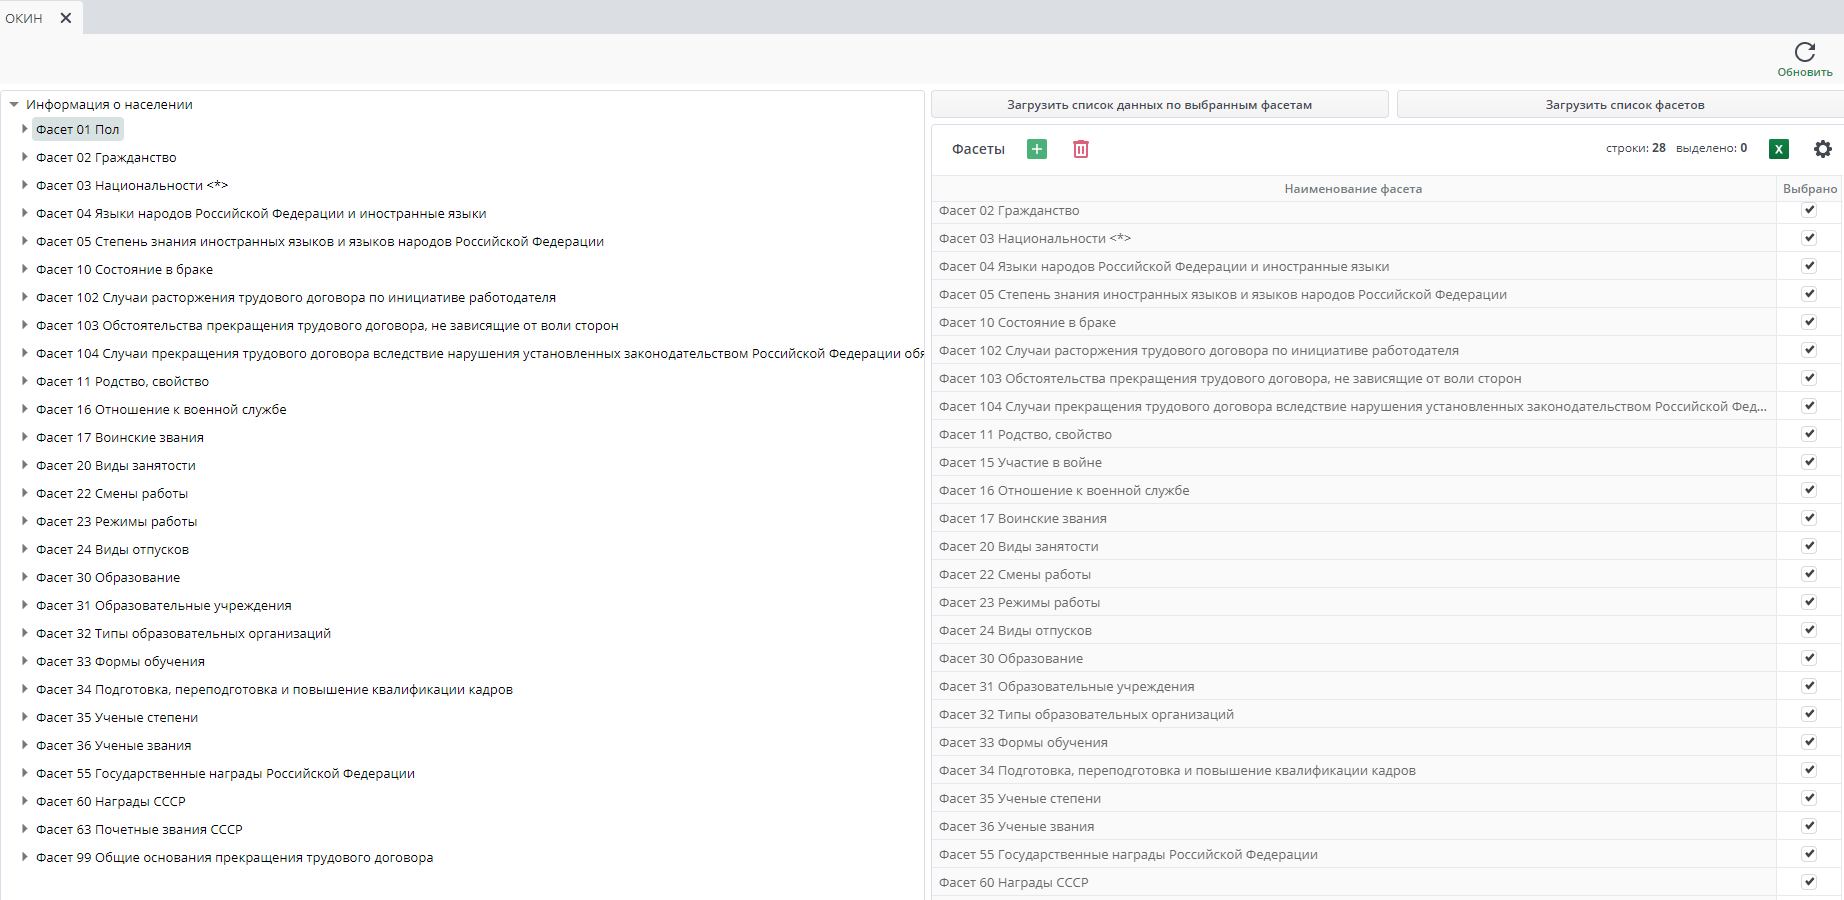Click Загрузить список фасетов button
1844x900 pixels.
(1624, 104)
